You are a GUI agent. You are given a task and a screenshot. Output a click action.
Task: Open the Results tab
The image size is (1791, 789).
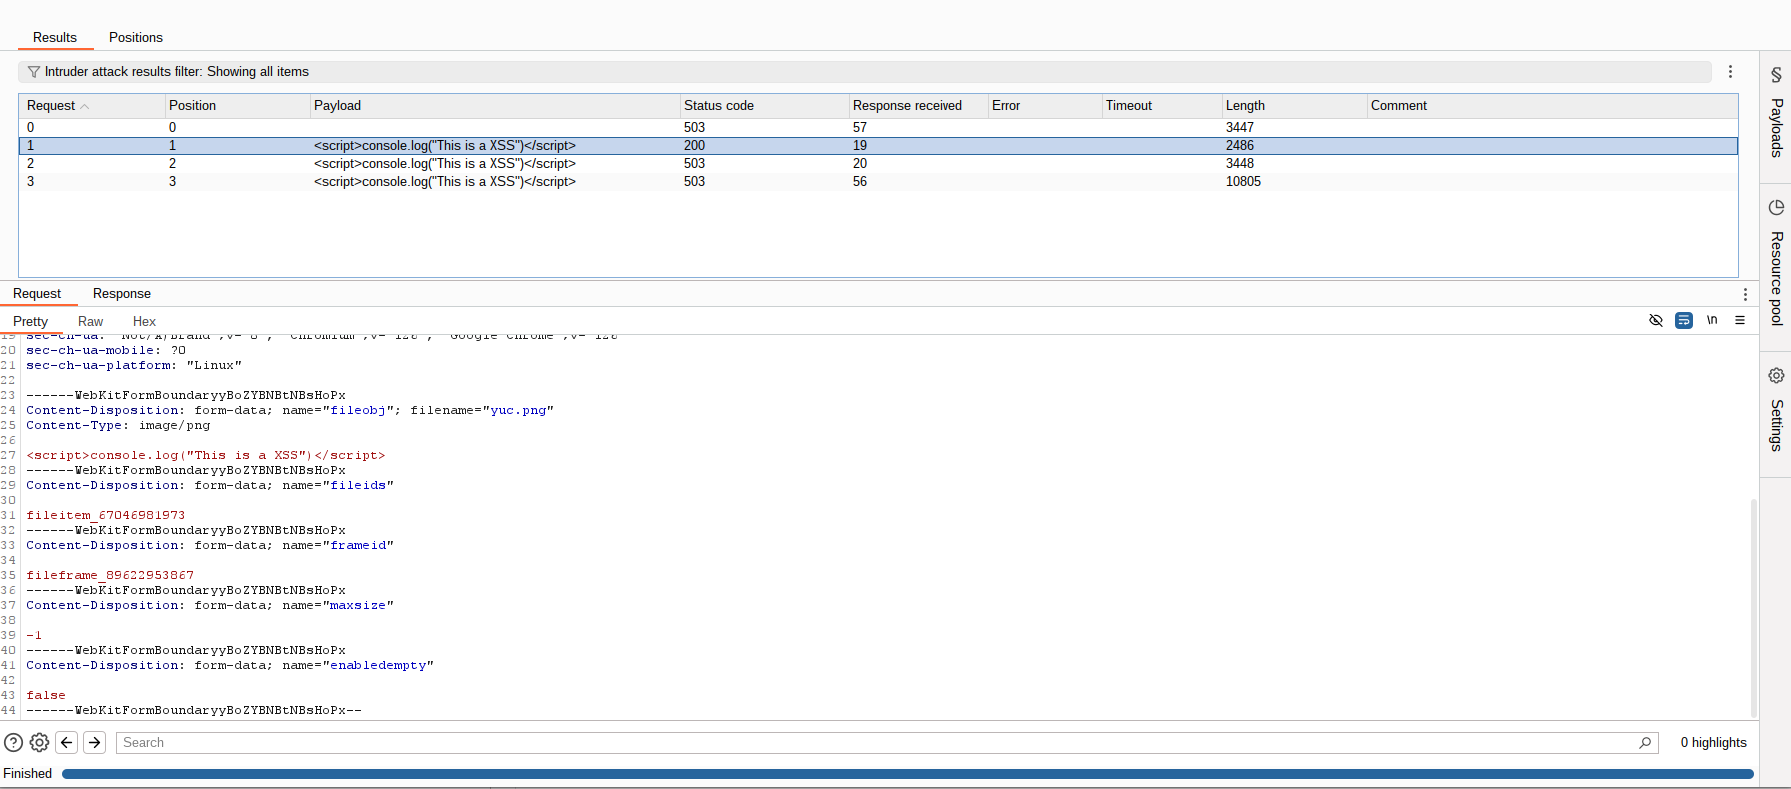(x=55, y=38)
